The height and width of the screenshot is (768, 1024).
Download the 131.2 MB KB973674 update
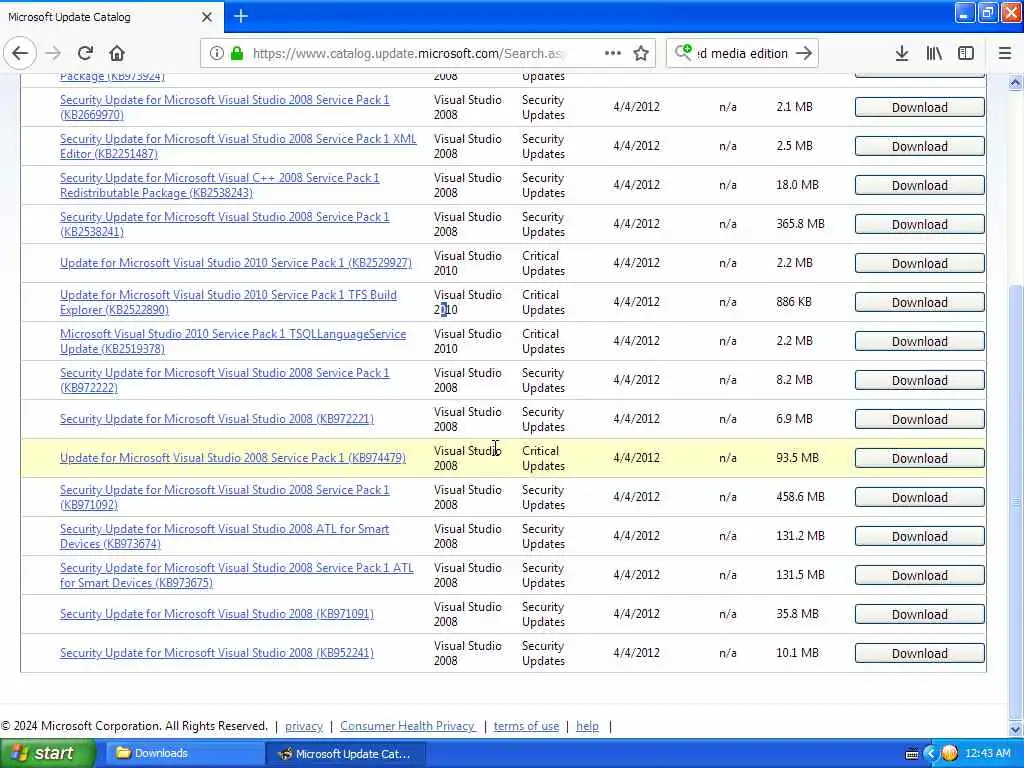coord(920,536)
